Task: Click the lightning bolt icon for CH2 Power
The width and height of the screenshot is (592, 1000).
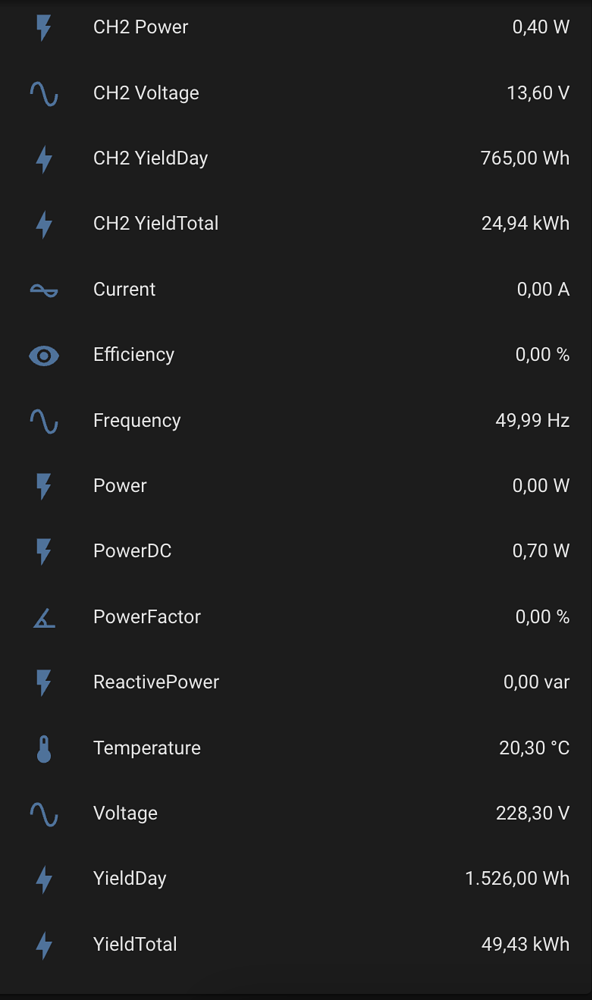Action: tap(43, 27)
